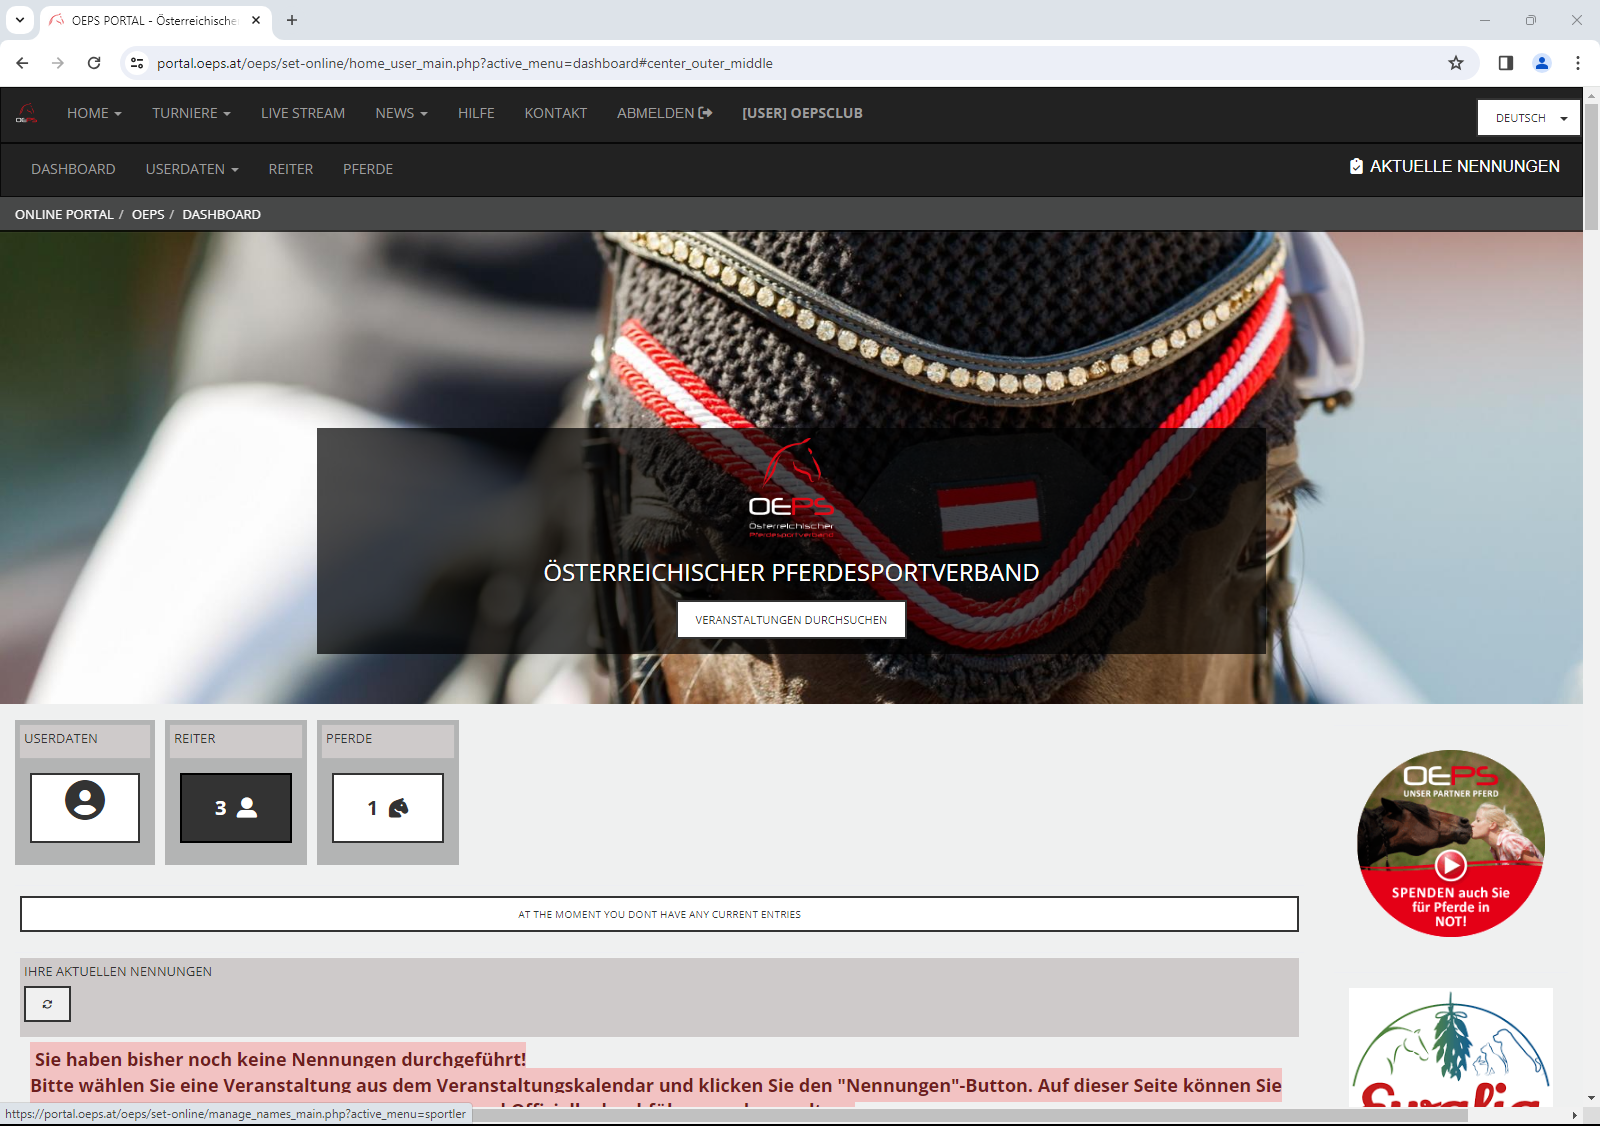Open the Reiter tile showing 3 riders
Image resolution: width=1600 pixels, height=1126 pixels.
[x=236, y=808]
